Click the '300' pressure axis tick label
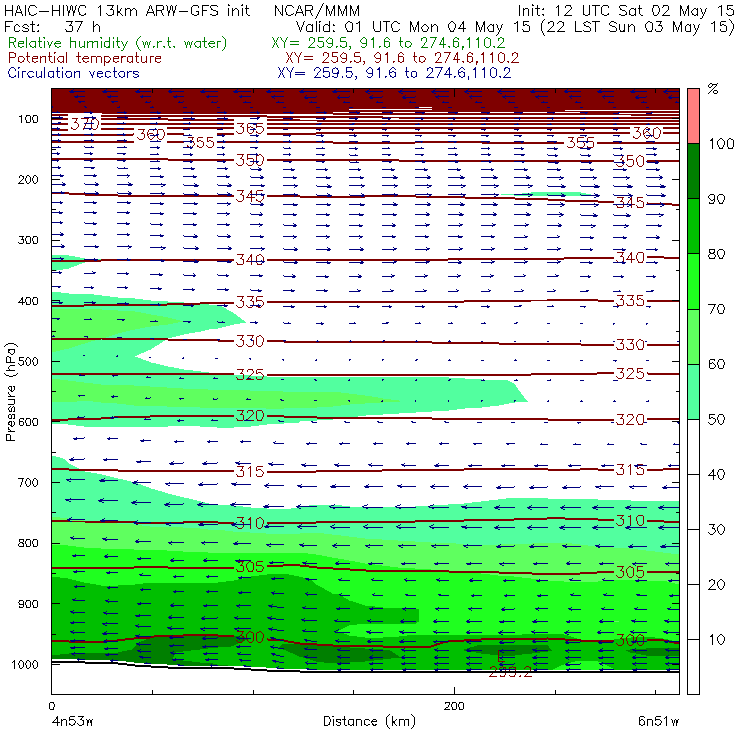This screenshot has width=740, height=740. [28, 240]
